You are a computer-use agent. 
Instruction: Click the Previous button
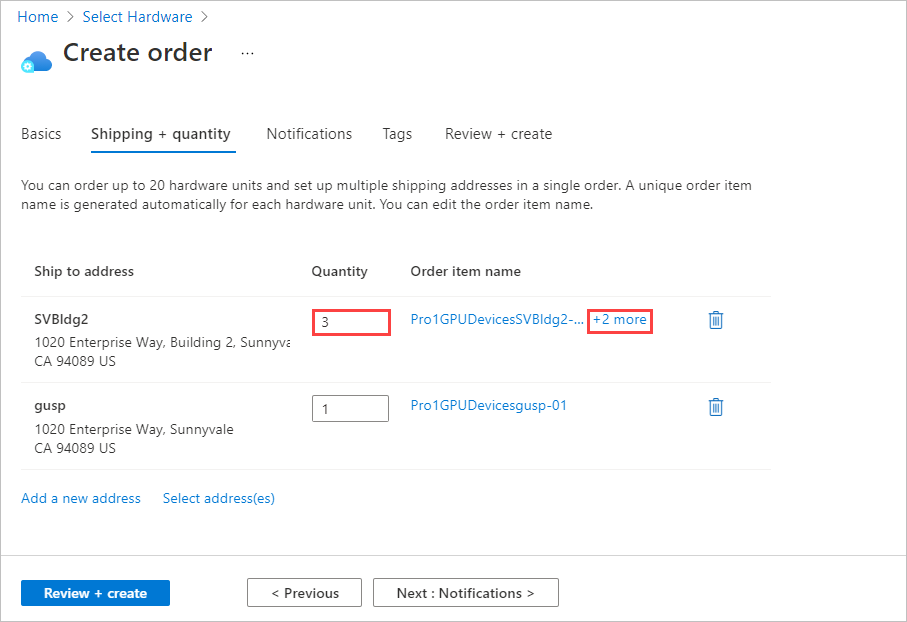tap(304, 592)
